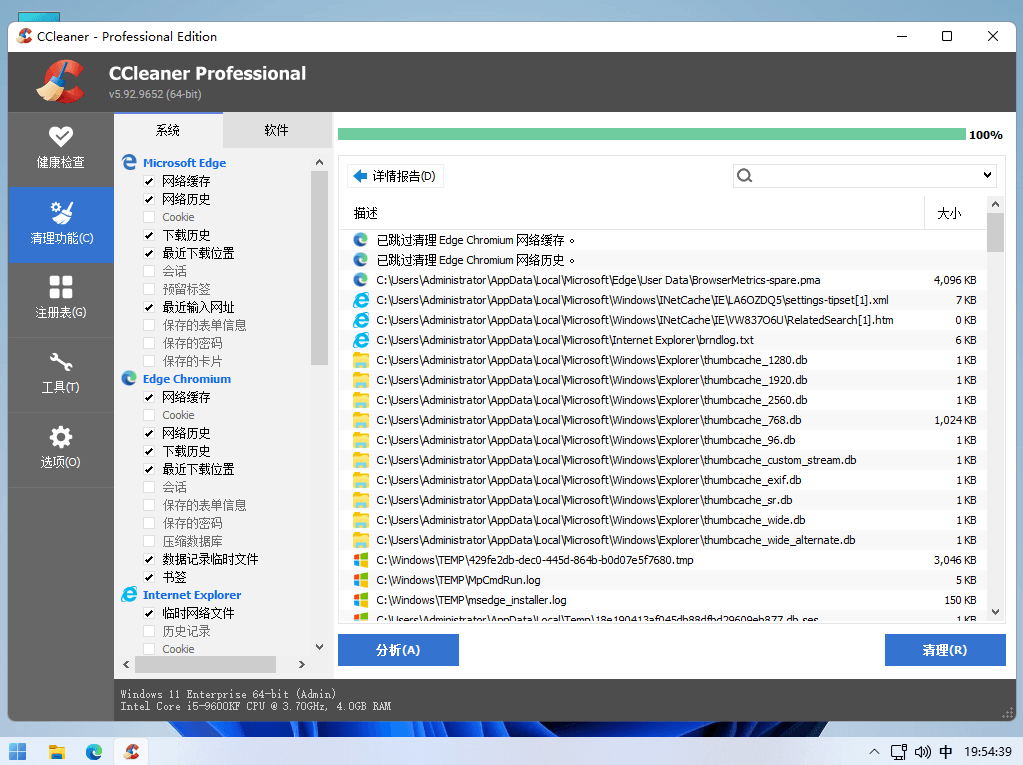
Task: Open the 工具(T) tools section
Action: [61, 374]
